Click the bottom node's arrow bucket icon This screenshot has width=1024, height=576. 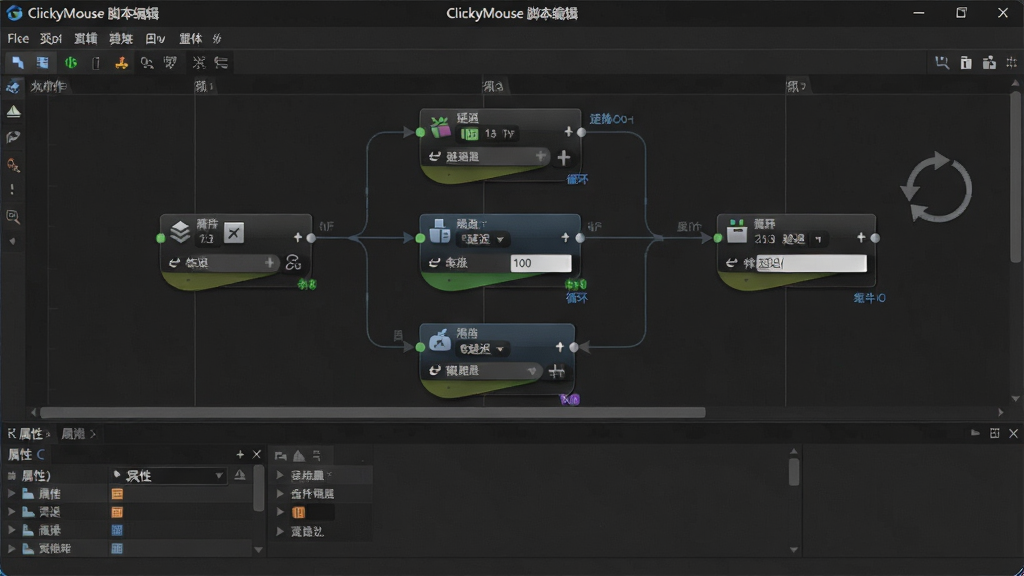point(440,340)
